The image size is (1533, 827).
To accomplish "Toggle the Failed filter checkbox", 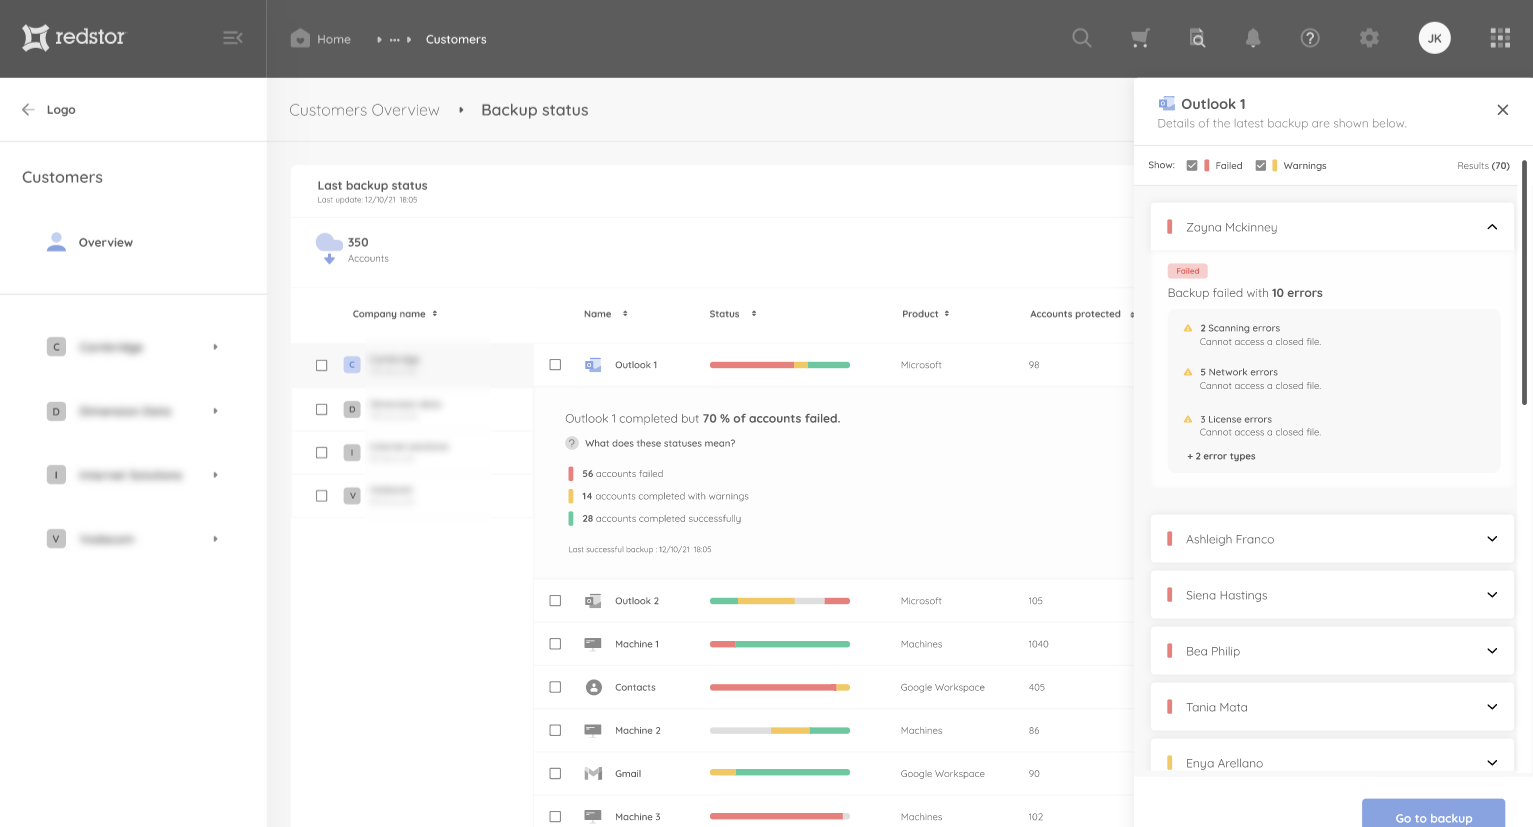I will [x=1192, y=166].
